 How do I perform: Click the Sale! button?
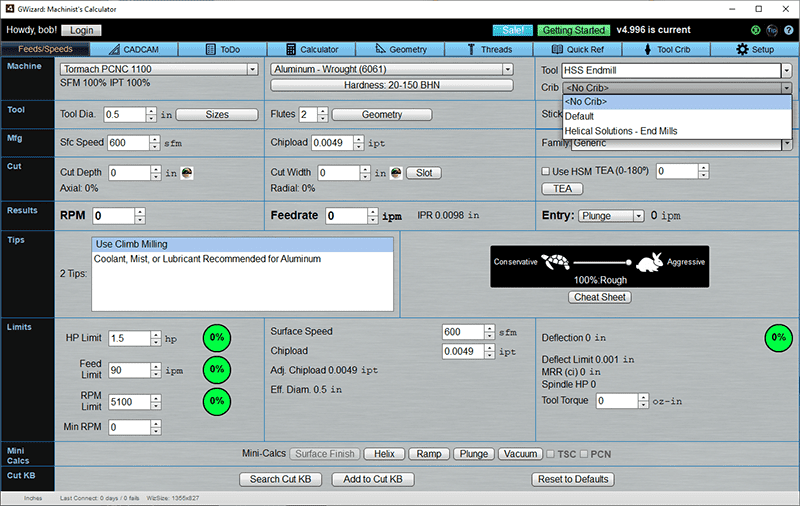(512, 31)
